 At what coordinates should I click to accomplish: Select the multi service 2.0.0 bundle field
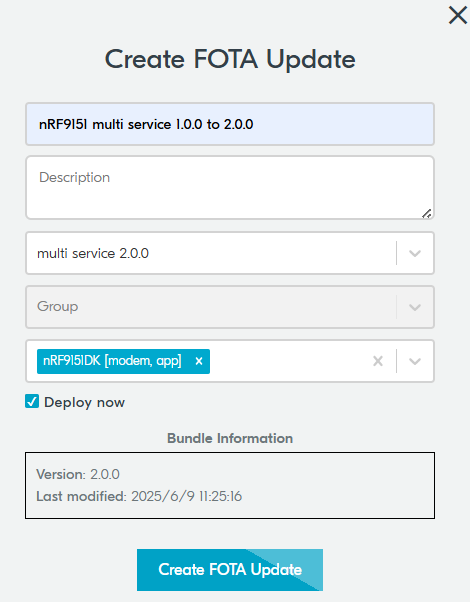210,253
